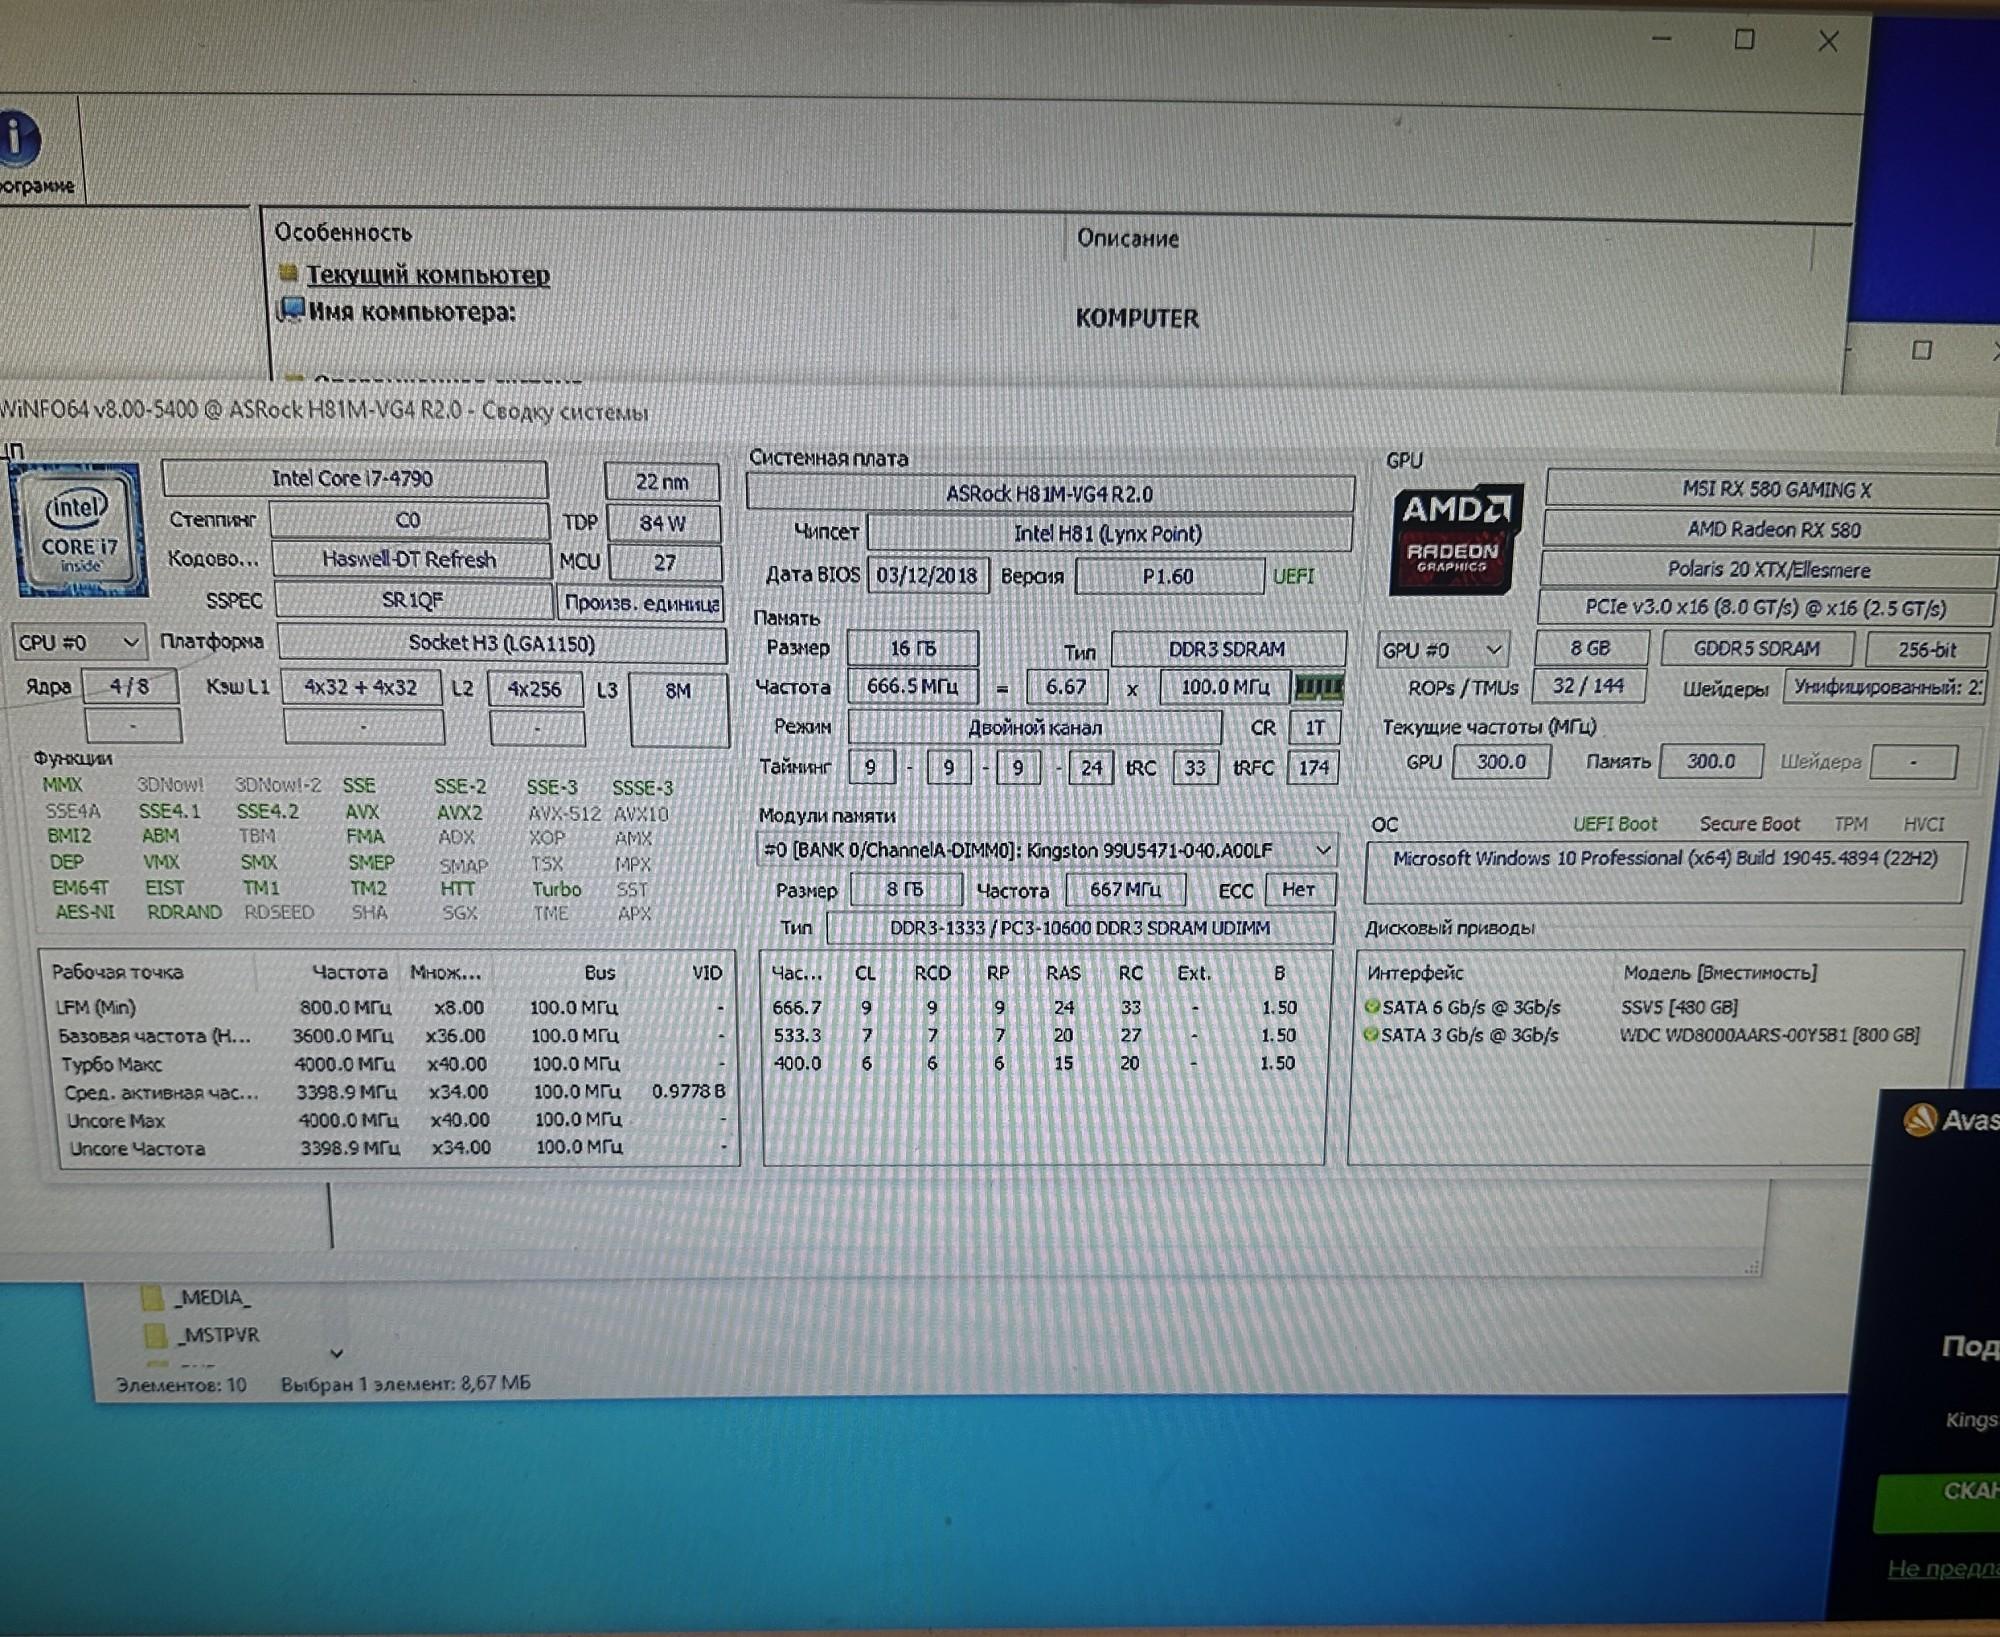Click the icon next to 'Текущий компьютер'

click(x=288, y=272)
